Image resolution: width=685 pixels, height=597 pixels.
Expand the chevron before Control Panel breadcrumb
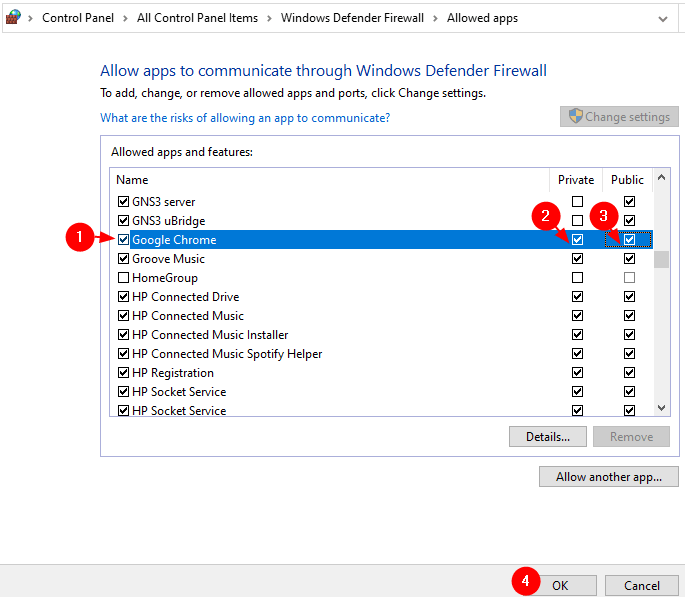point(31,18)
